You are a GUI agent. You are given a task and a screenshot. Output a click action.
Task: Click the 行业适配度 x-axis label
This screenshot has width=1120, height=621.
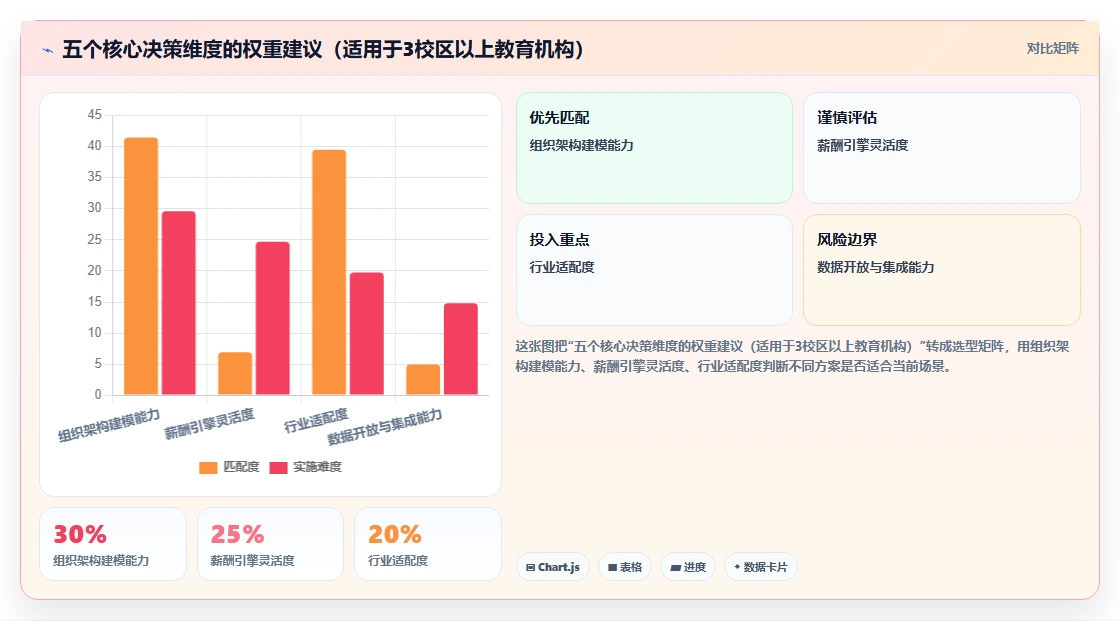click(x=316, y=420)
